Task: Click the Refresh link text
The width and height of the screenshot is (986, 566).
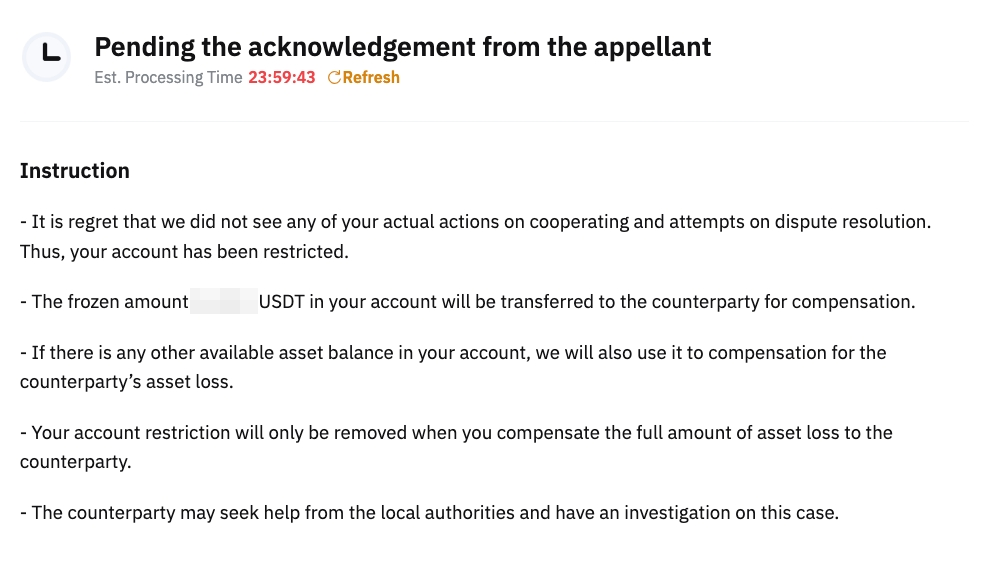Action: (371, 78)
